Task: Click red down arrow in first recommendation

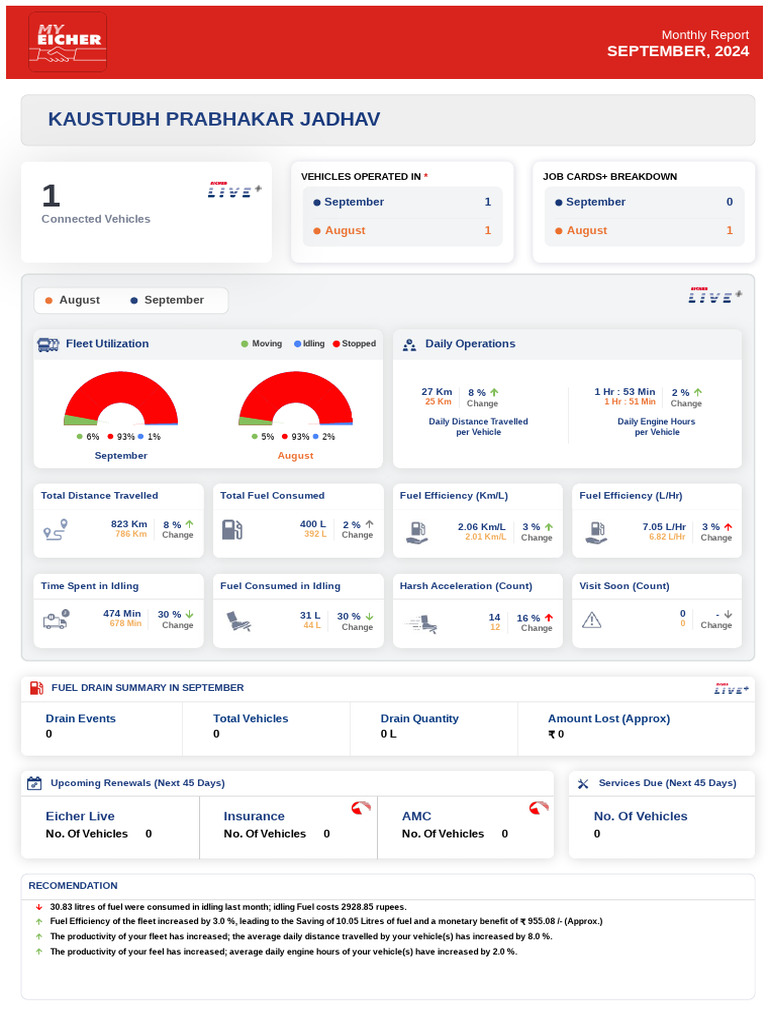Action: click(39, 907)
